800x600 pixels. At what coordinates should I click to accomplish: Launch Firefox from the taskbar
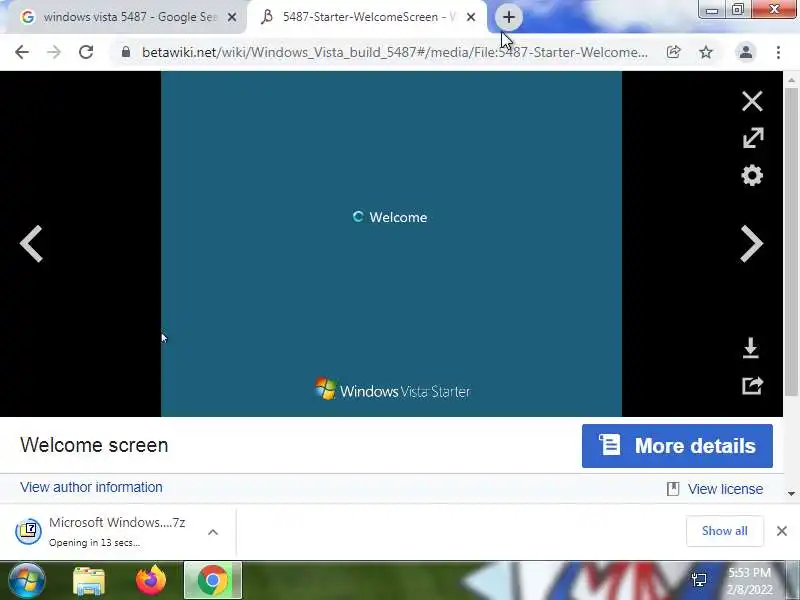(151, 581)
